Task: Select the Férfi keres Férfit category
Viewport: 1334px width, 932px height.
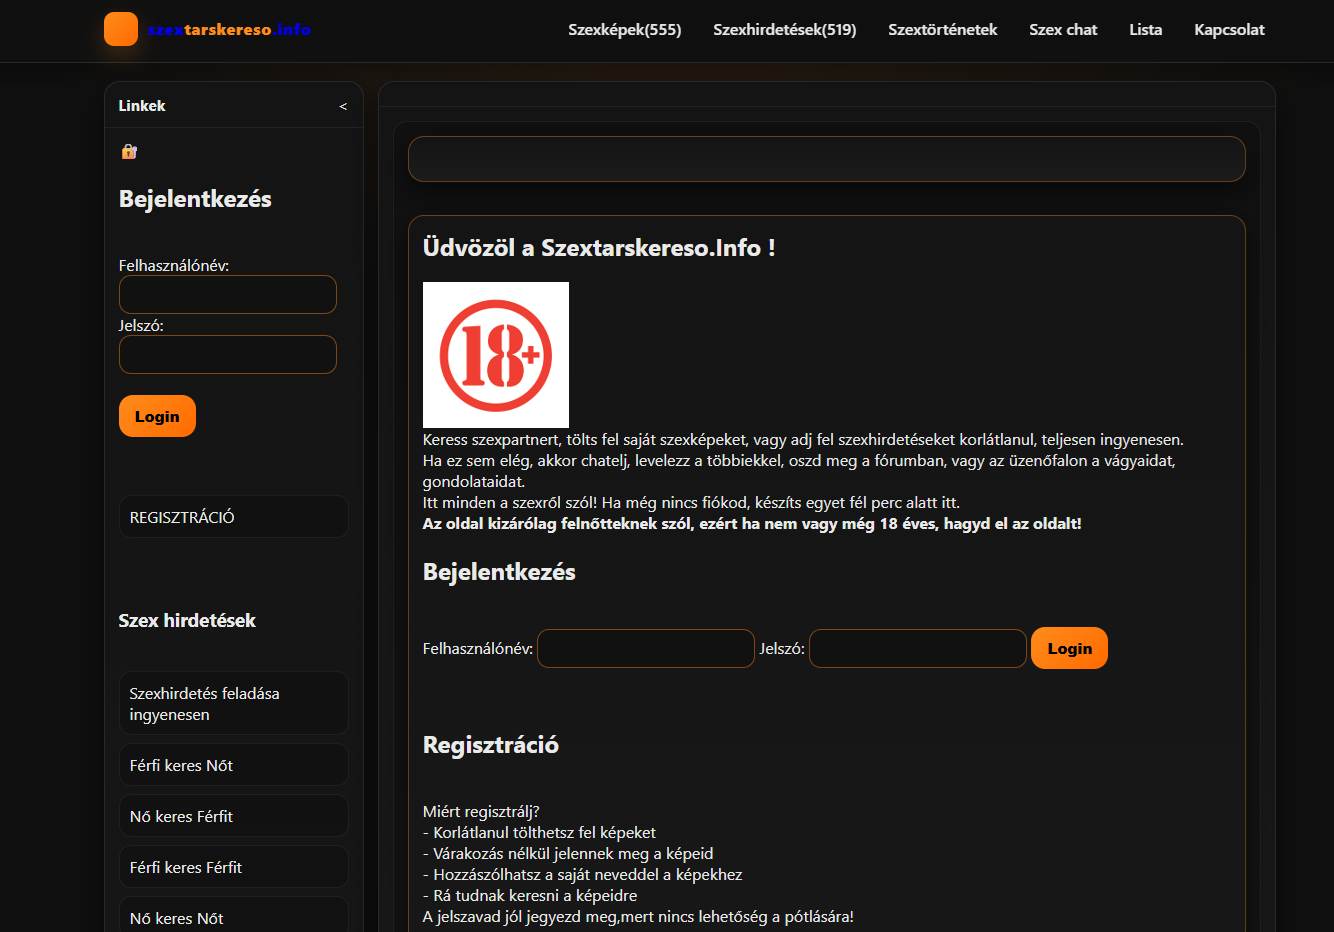Action: pos(234,867)
